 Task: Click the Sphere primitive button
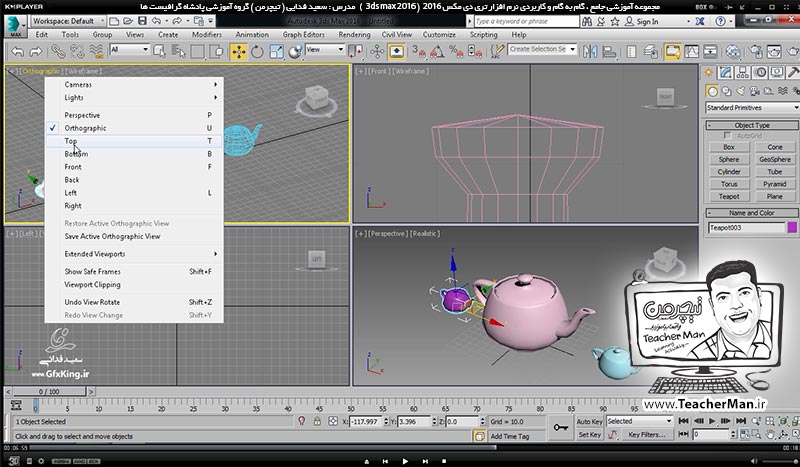pyautogui.click(x=729, y=159)
